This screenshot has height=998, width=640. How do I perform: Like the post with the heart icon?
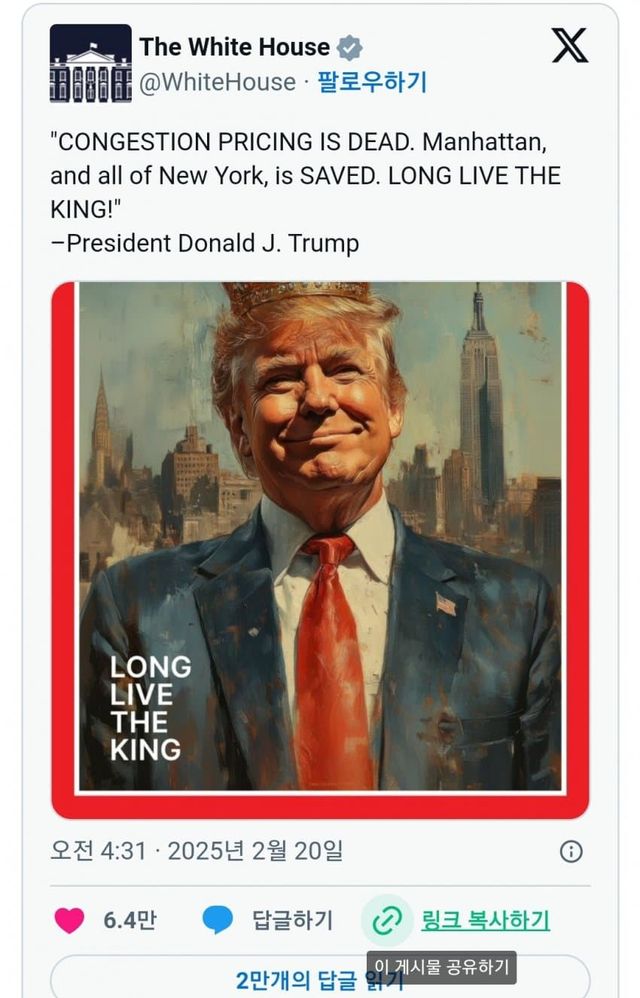pyautogui.click(x=69, y=920)
